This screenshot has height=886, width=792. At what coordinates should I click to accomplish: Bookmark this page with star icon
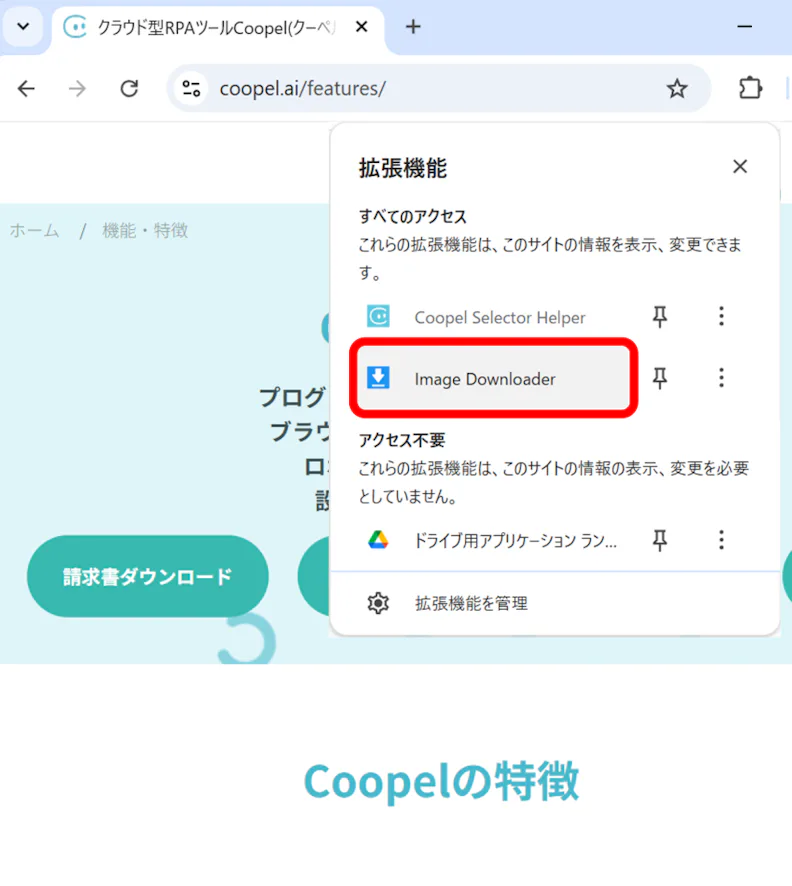pyautogui.click(x=677, y=88)
